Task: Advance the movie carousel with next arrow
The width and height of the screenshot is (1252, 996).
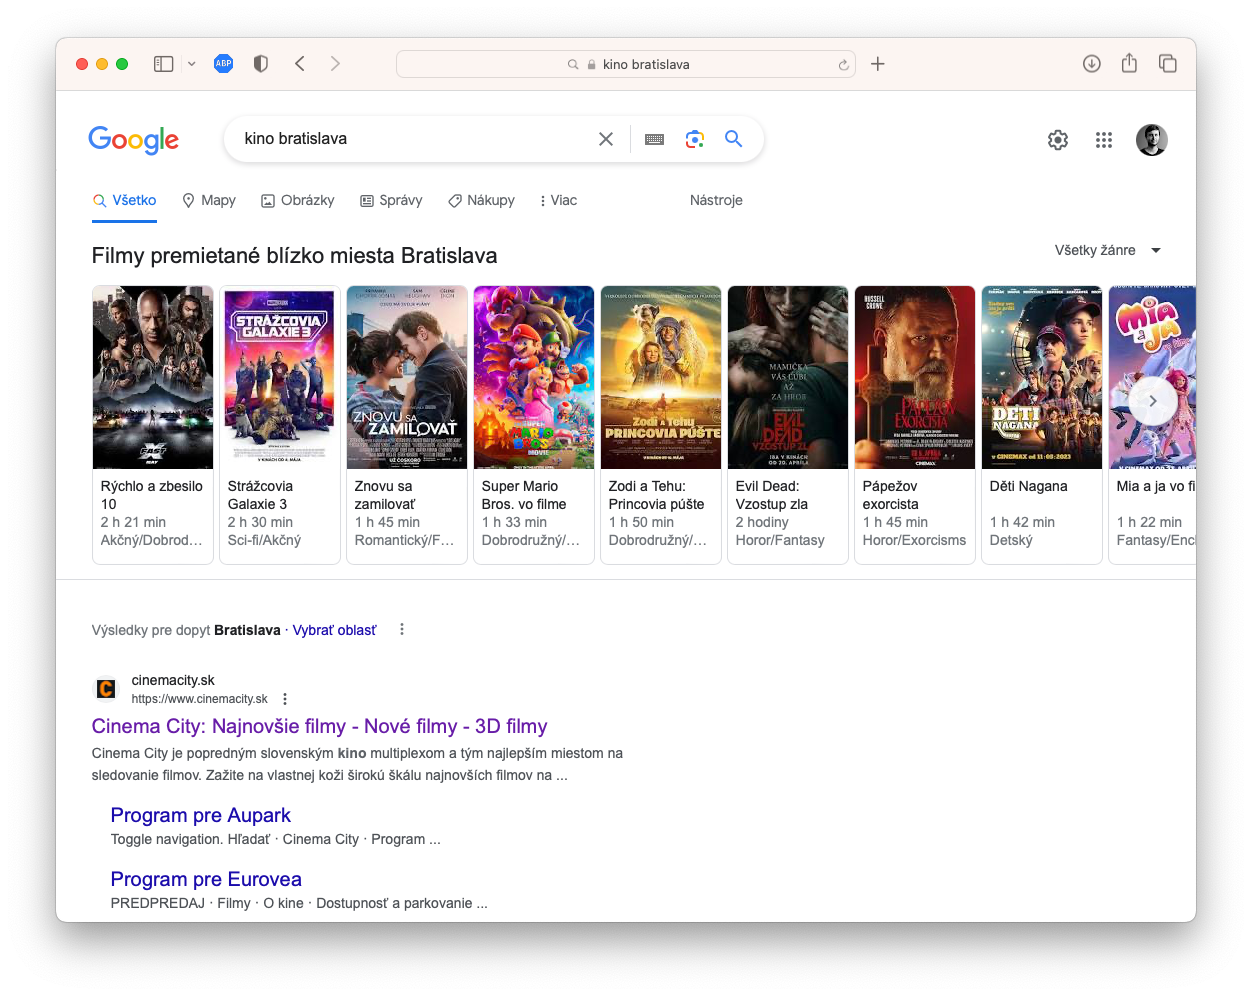Action: [1153, 401]
